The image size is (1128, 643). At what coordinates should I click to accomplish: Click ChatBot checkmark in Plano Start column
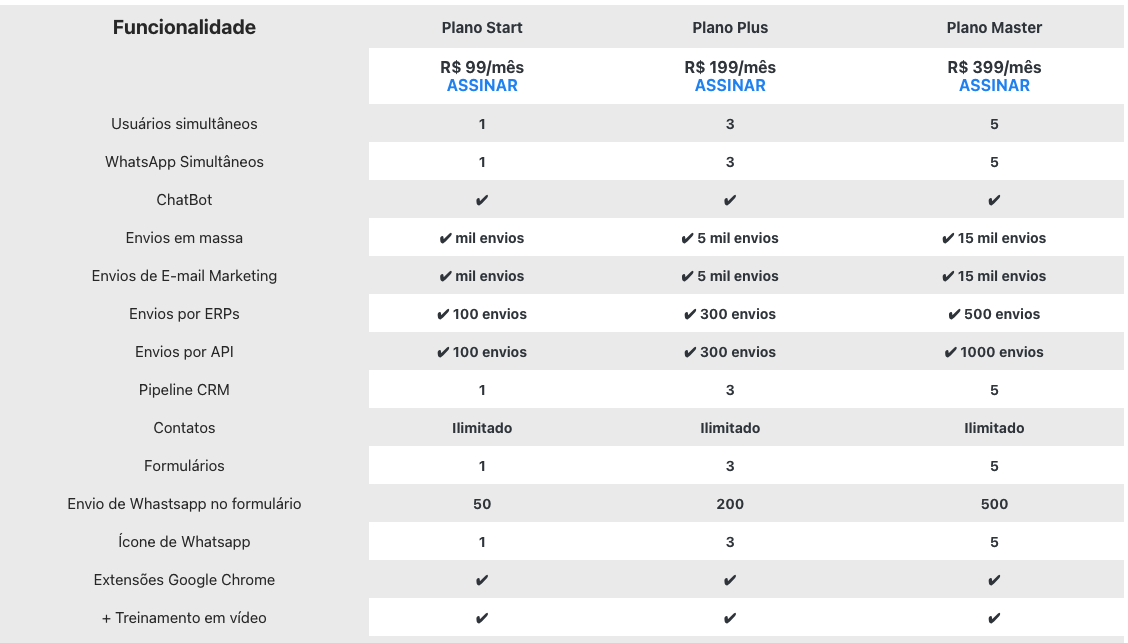482,200
